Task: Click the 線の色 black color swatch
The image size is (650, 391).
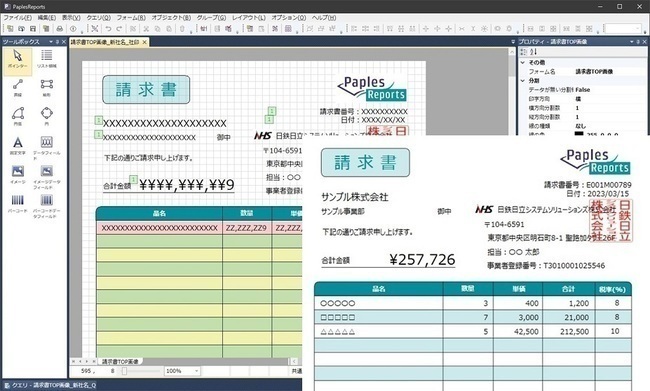Action: (x=579, y=134)
